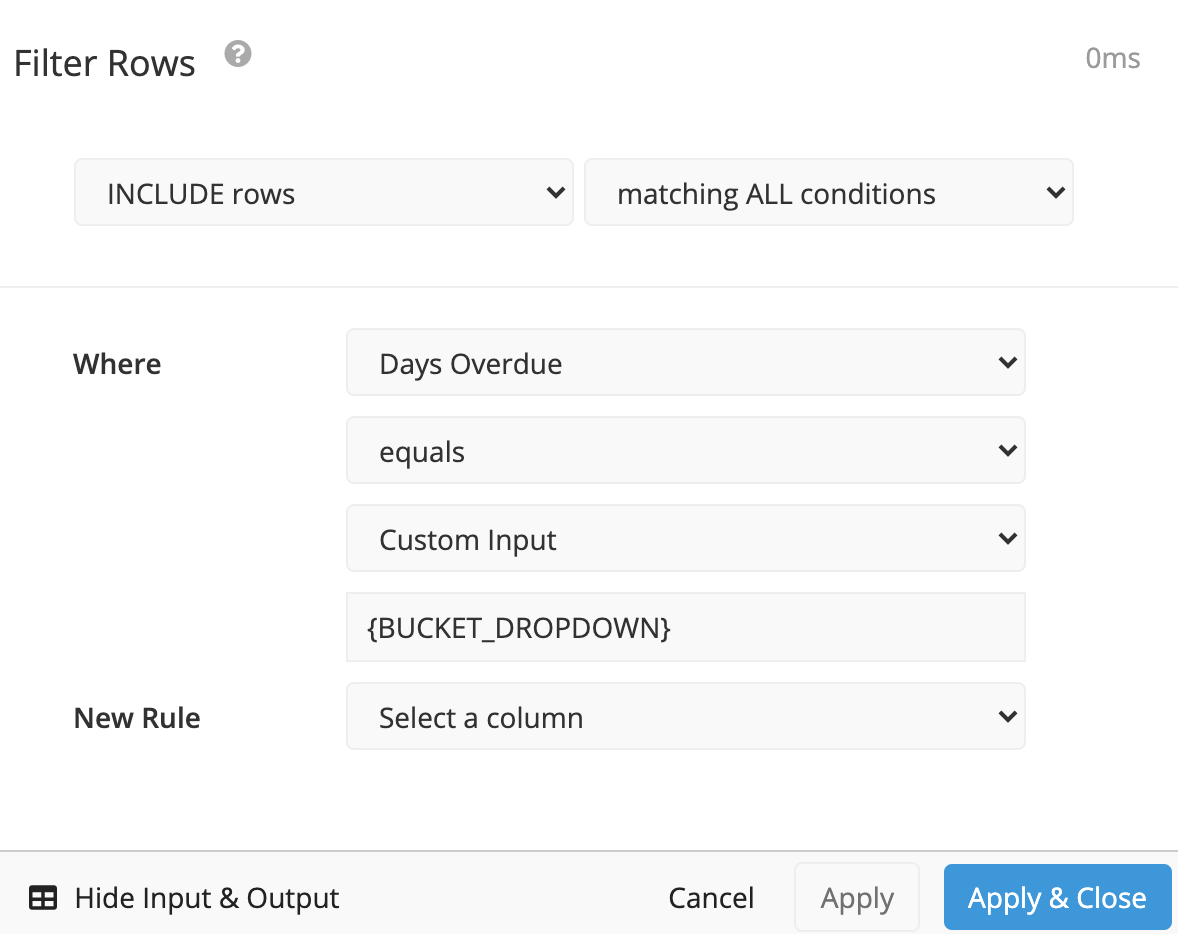Open the matching ALL conditions dropdown
The image size is (1178, 934).
point(829,192)
